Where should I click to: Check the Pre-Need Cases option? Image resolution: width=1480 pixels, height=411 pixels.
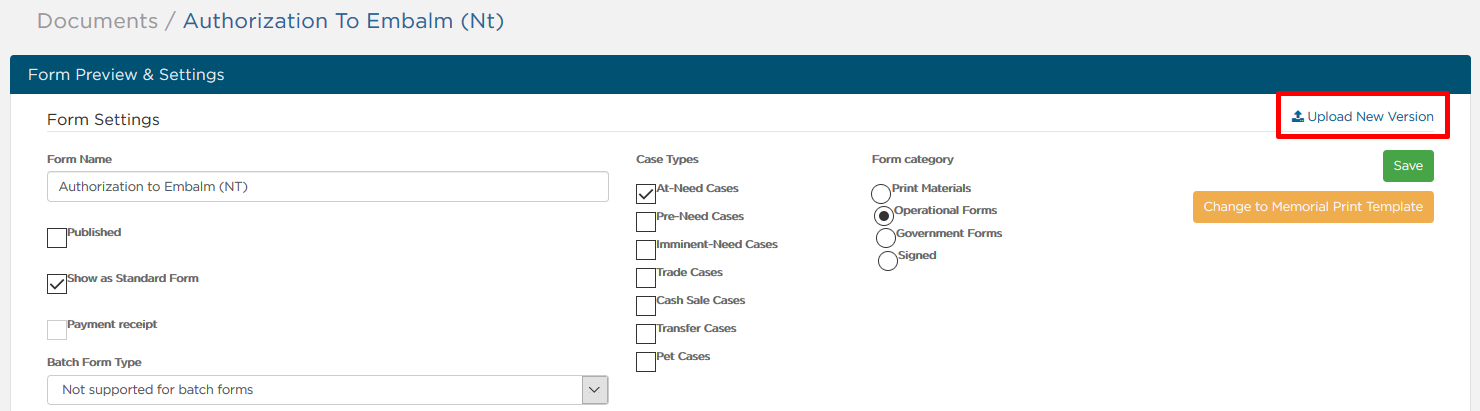[646, 222]
